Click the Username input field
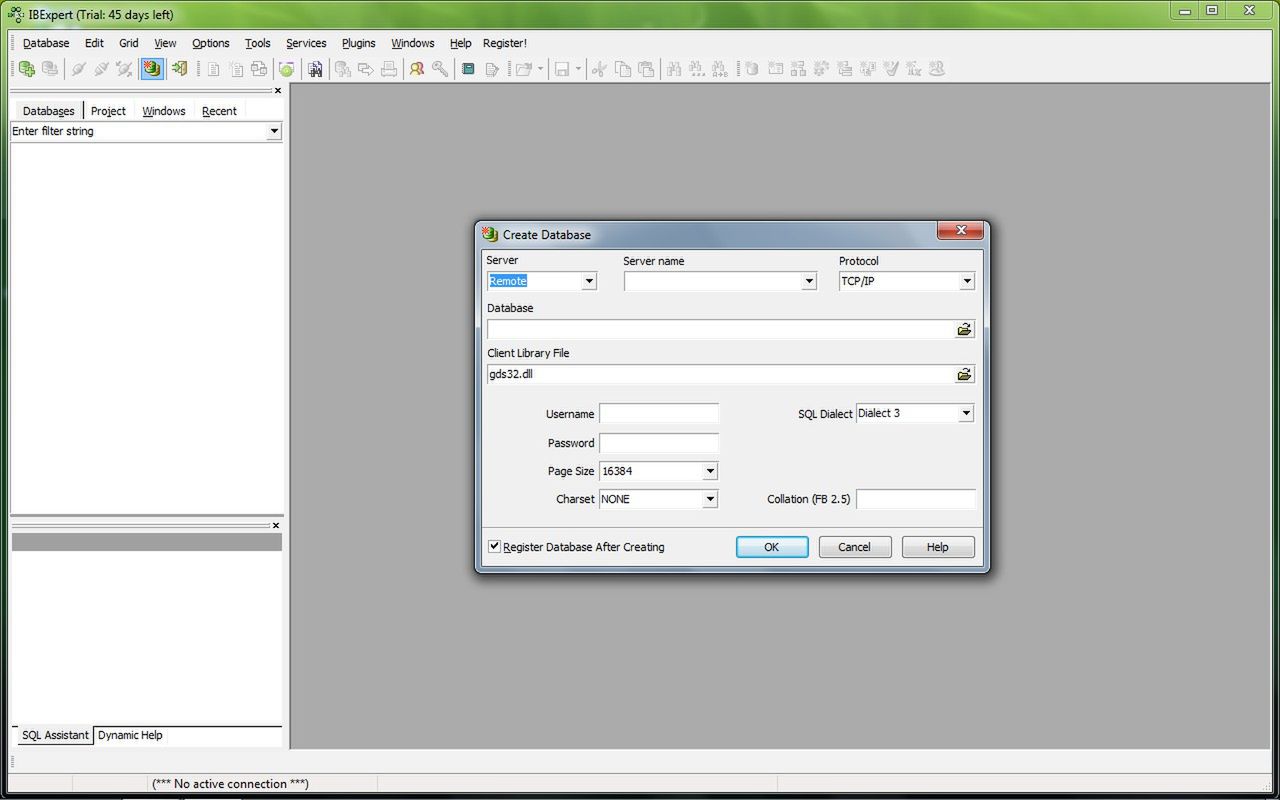This screenshot has width=1280, height=800. [659, 413]
